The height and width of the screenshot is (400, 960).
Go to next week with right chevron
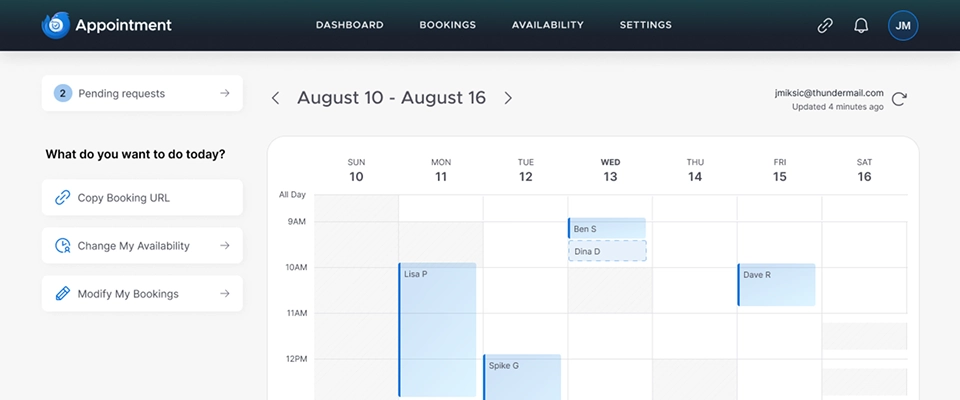(x=508, y=98)
